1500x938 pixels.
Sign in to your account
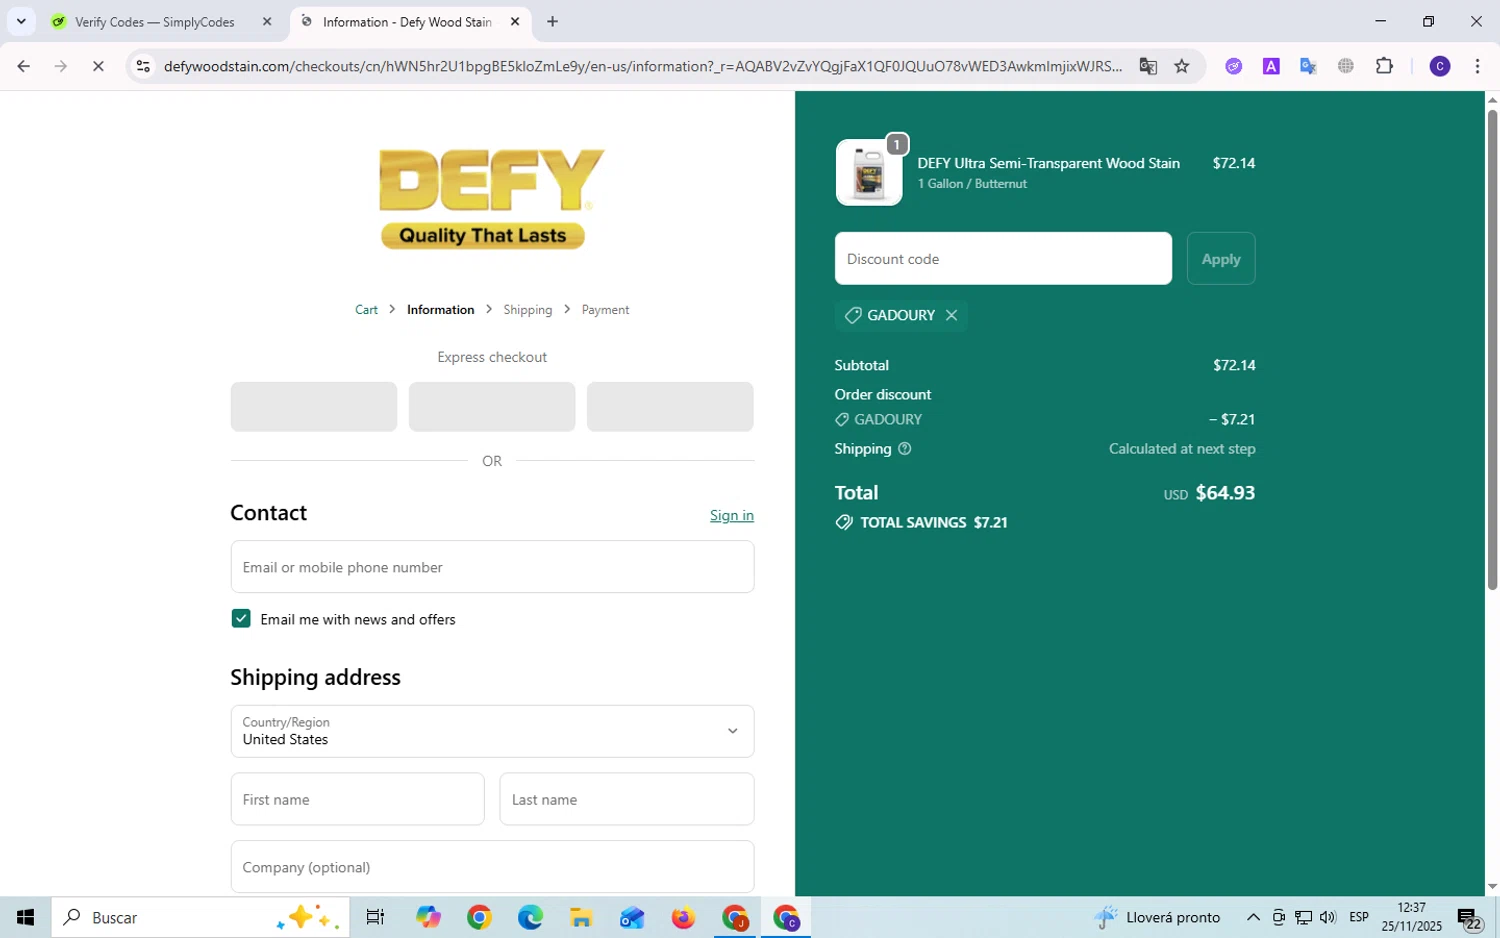click(732, 515)
